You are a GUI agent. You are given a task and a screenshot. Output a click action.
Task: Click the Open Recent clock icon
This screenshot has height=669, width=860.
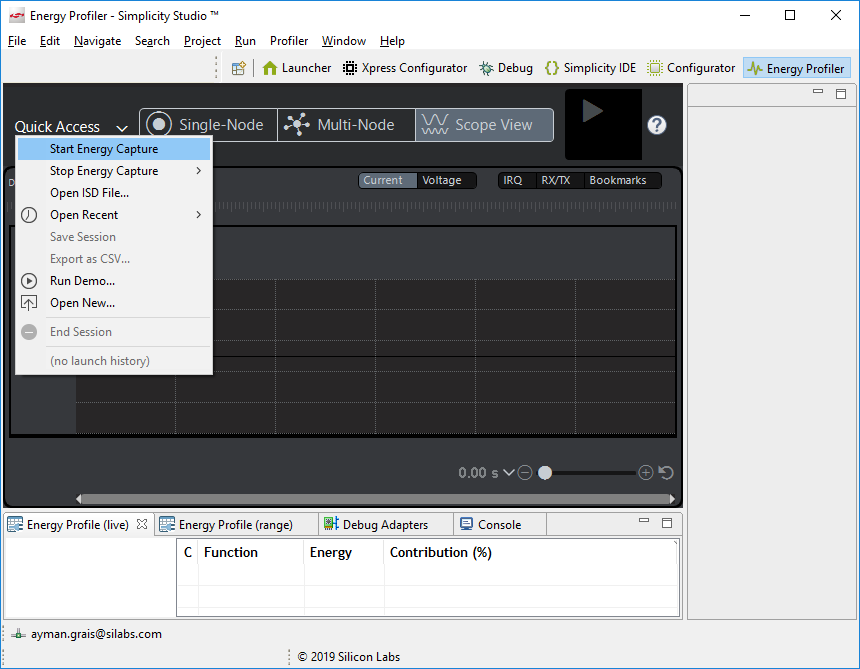[x=29, y=215]
